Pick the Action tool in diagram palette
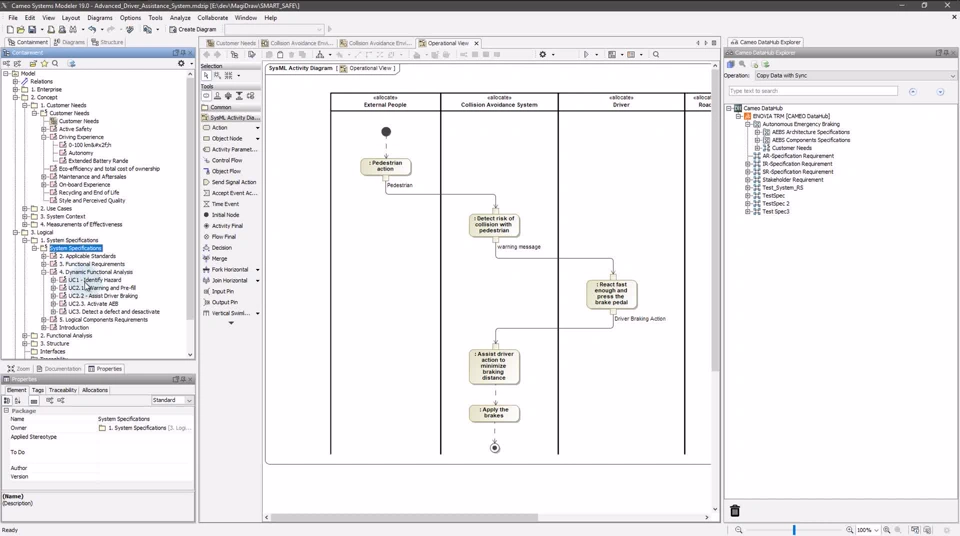The height and width of the screenshot is (536, 960). tap(219, 127)
